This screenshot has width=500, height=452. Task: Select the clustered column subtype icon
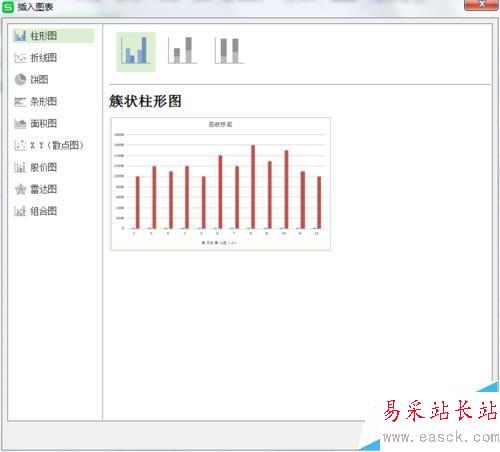[x=136, y=52]
